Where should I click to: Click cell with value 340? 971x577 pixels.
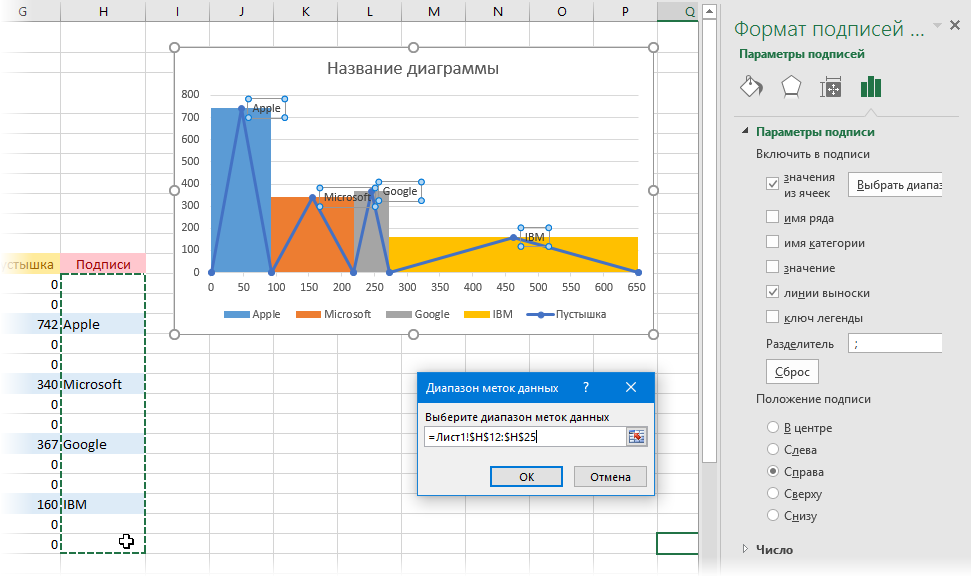coord(32,384)
